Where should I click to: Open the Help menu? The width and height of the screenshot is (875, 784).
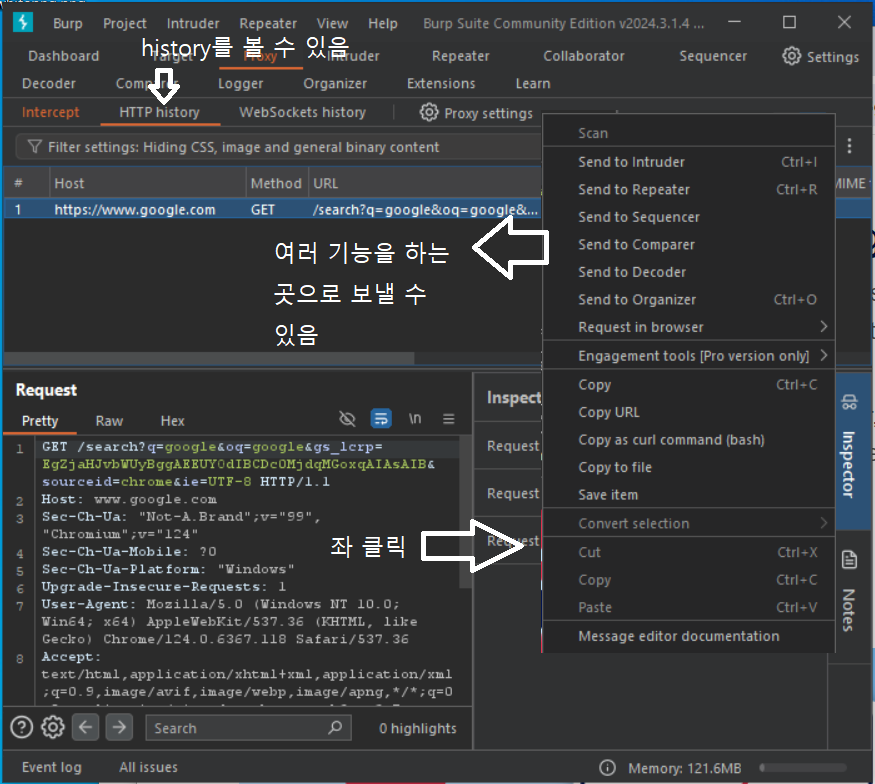tap(383, 23)
